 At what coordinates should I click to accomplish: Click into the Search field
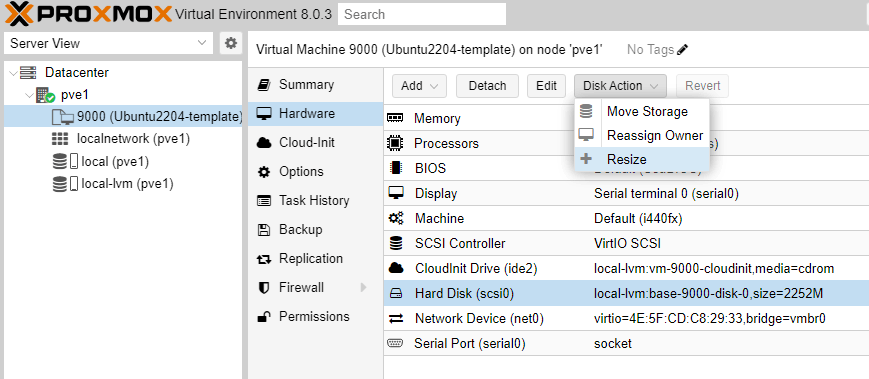[422, 14]
